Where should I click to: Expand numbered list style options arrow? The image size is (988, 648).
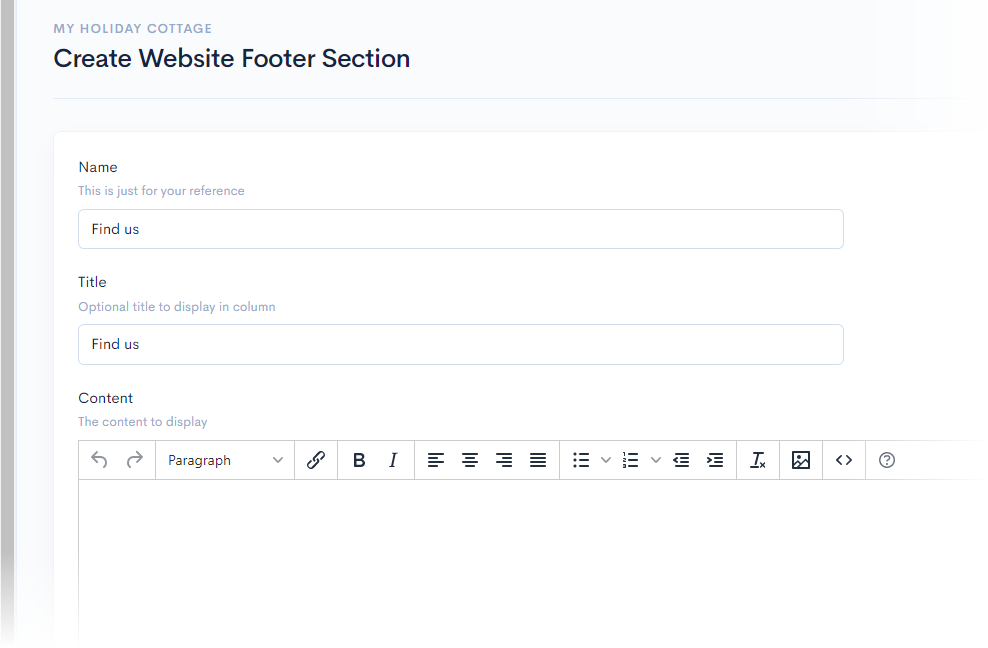[656, 460]
